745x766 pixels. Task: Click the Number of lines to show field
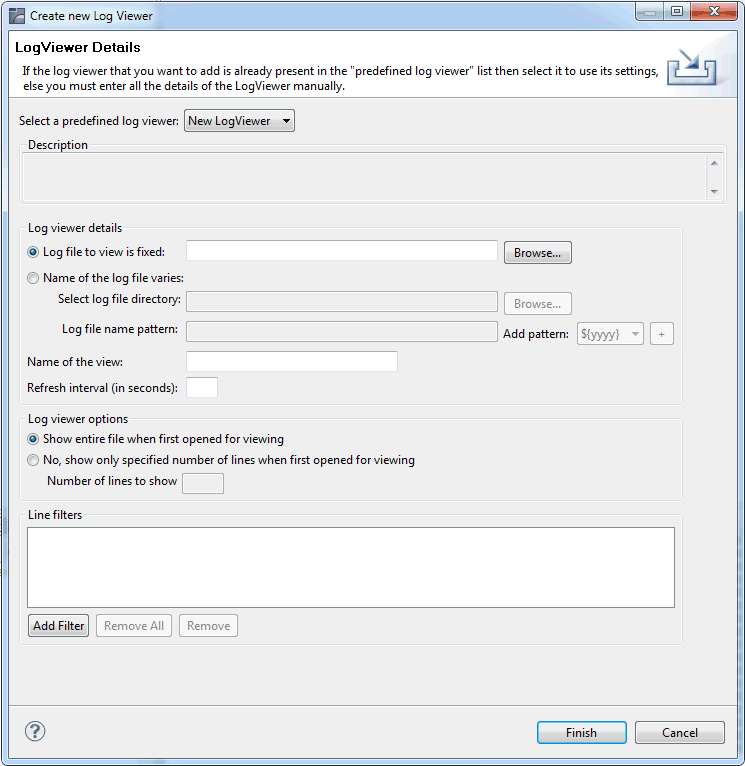point(203,484)
